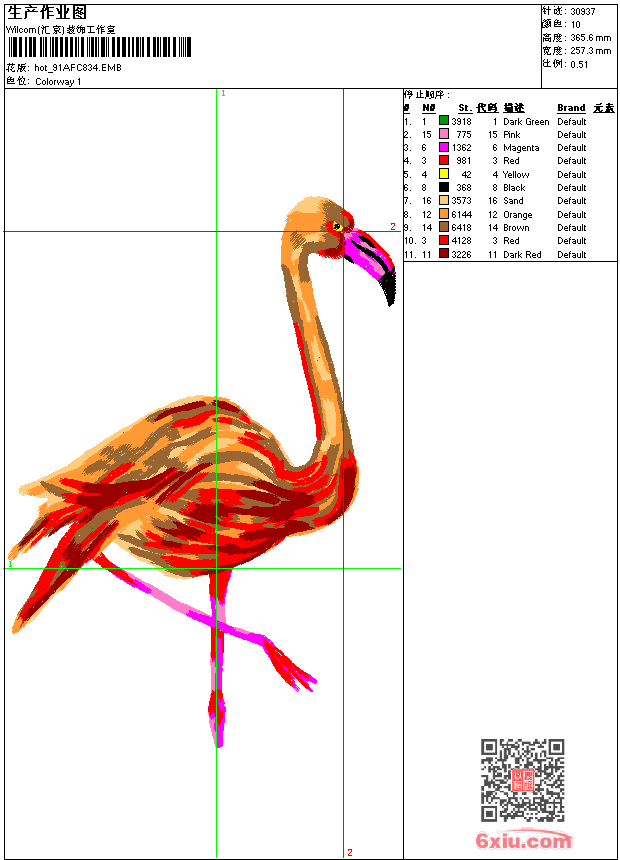Click the Orange color swatch
620x860 pixels.
point(444,214)
